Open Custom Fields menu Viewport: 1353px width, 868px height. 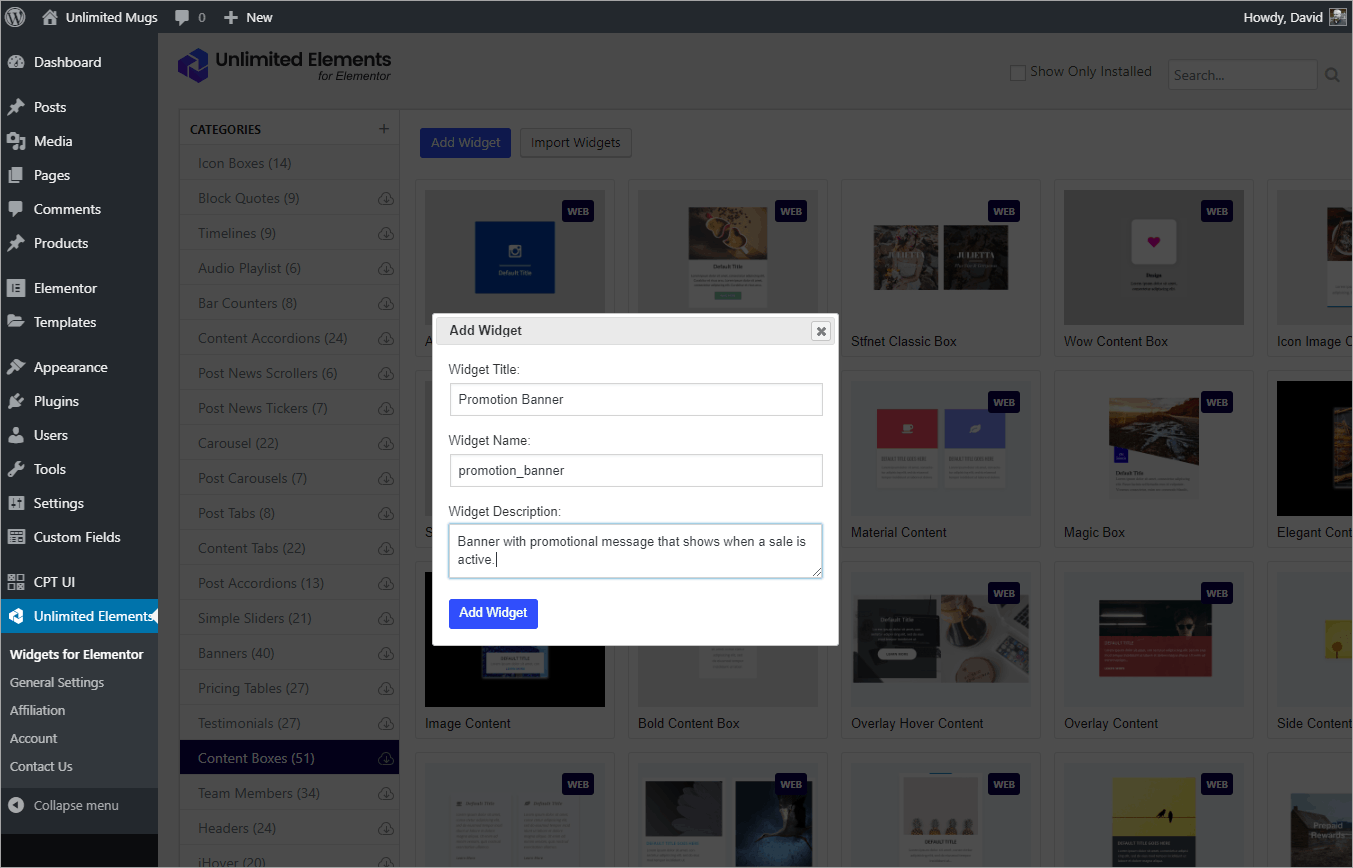click(x=79, y=537)
